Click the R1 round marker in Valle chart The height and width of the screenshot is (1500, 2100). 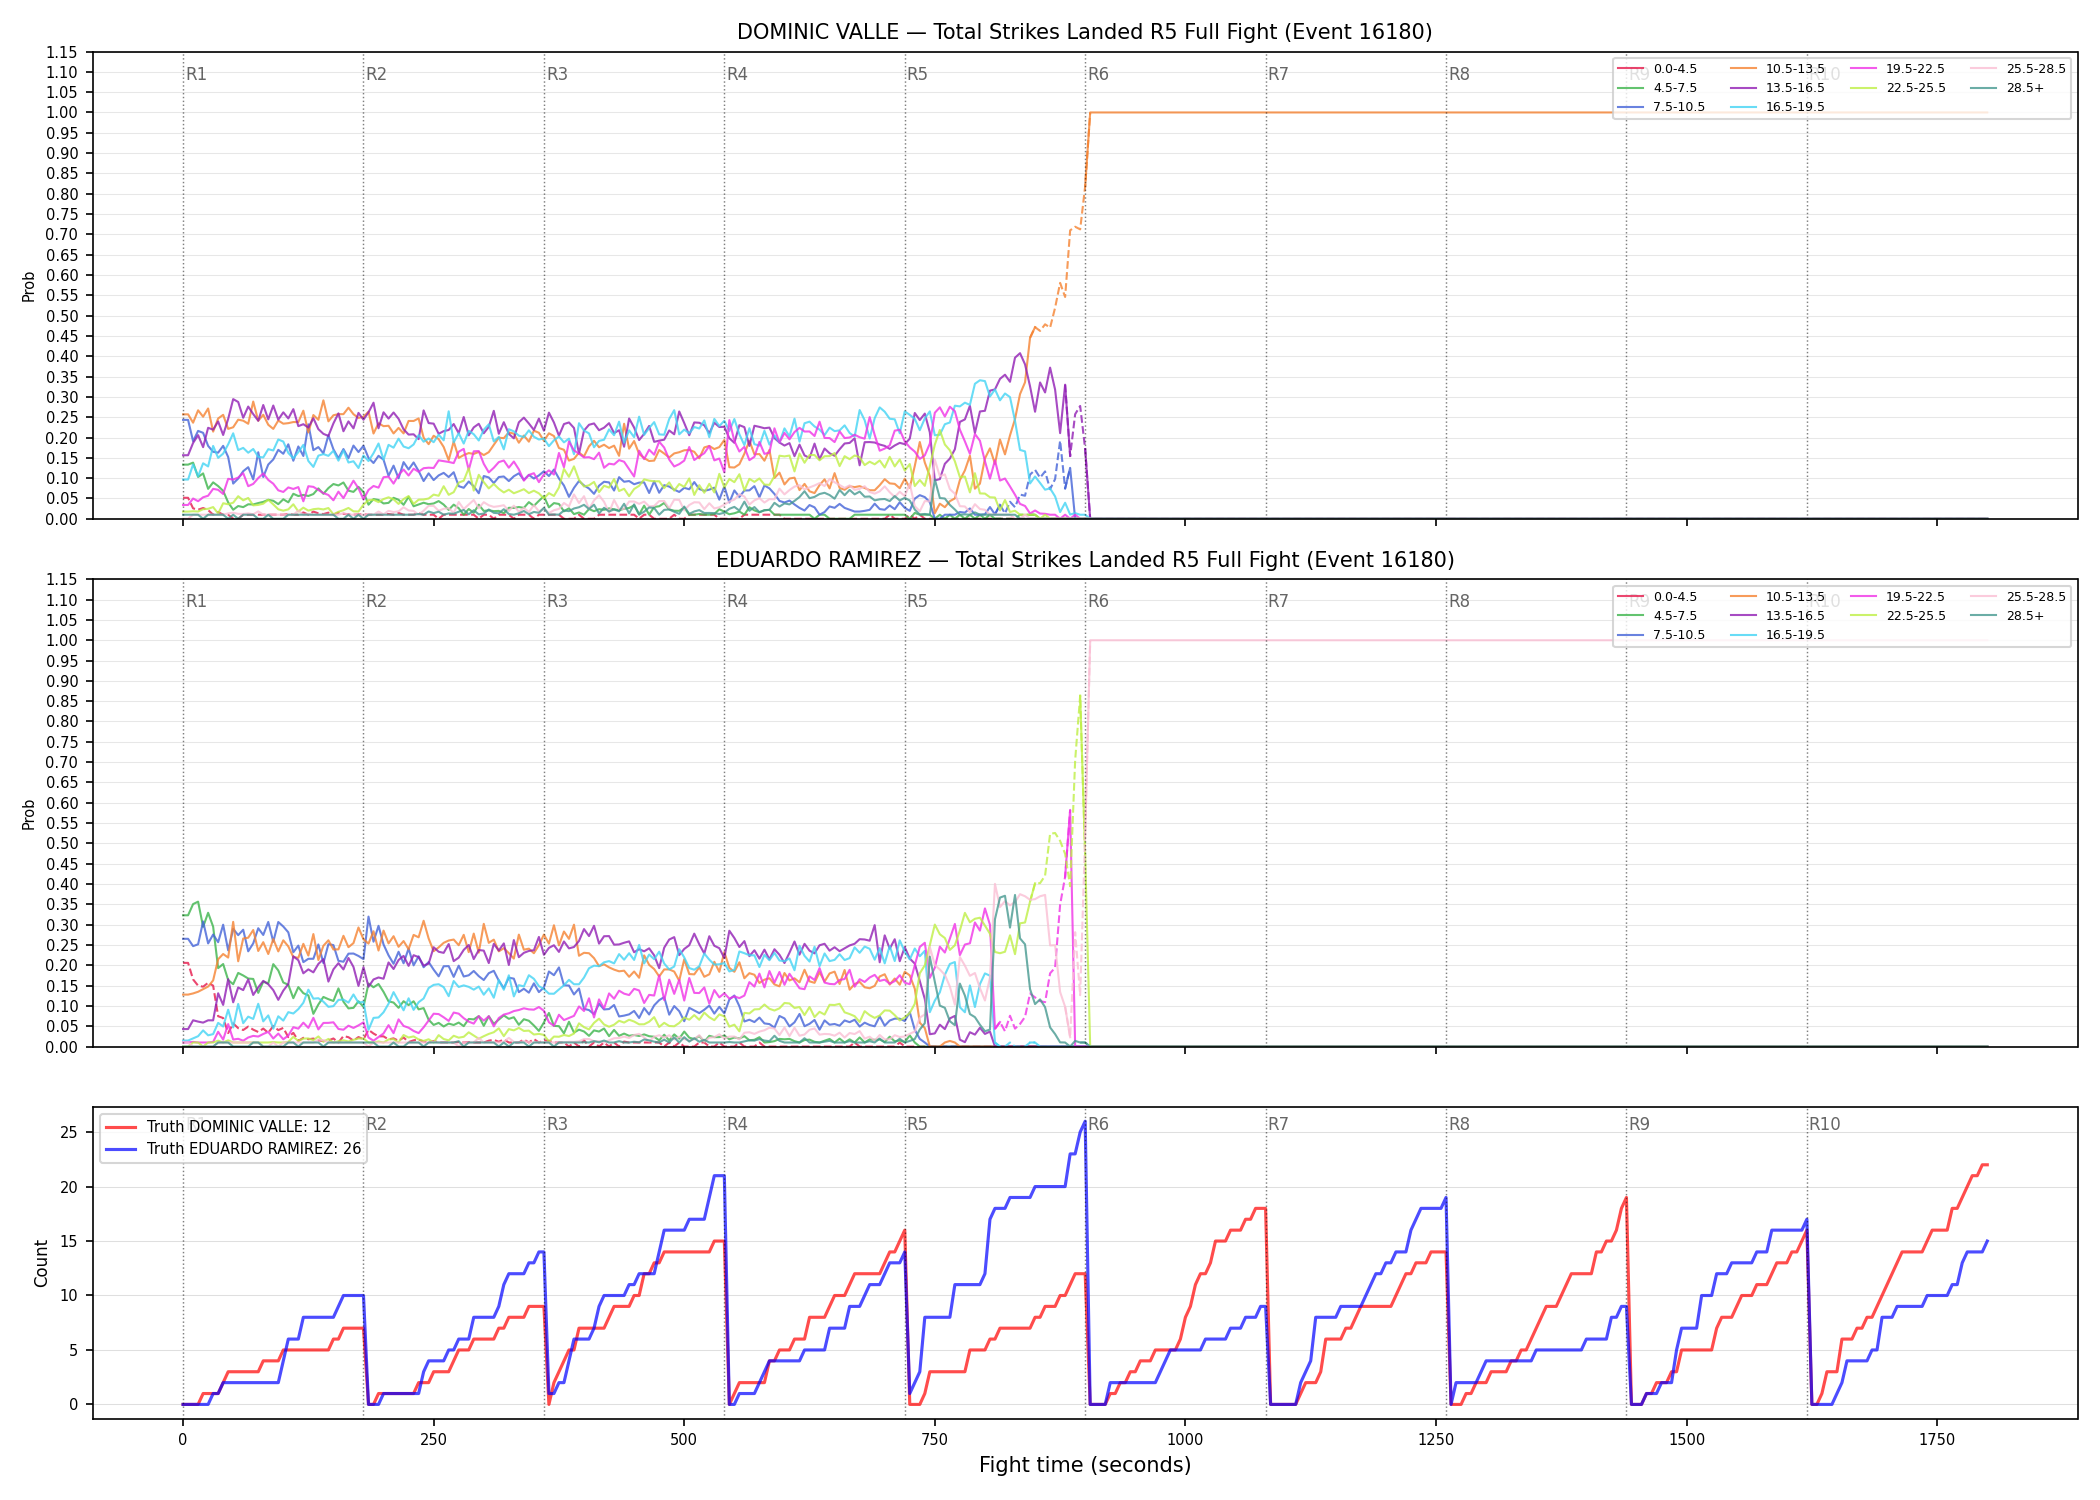pyautogui.click(x=196, y=74)
